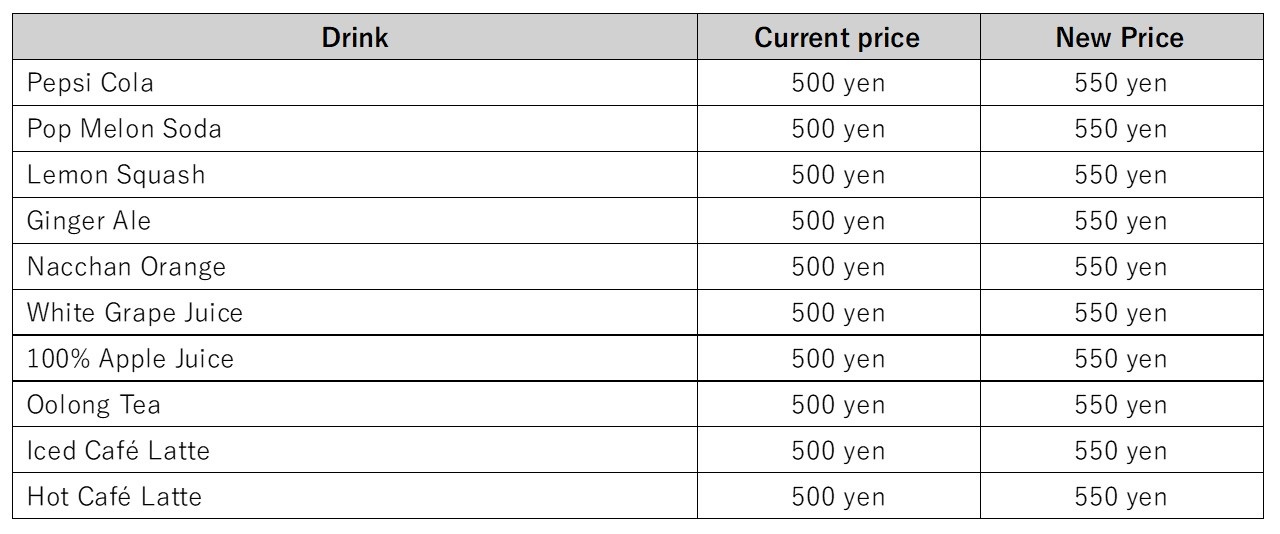Select White Grape Juice's current price cell
Image resolution: width=1280 pixels, height=534 pixels.
point(838,313)
